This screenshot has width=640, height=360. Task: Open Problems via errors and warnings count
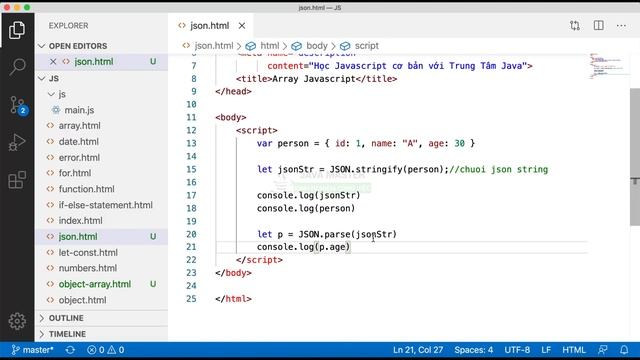tap(105, 350)
